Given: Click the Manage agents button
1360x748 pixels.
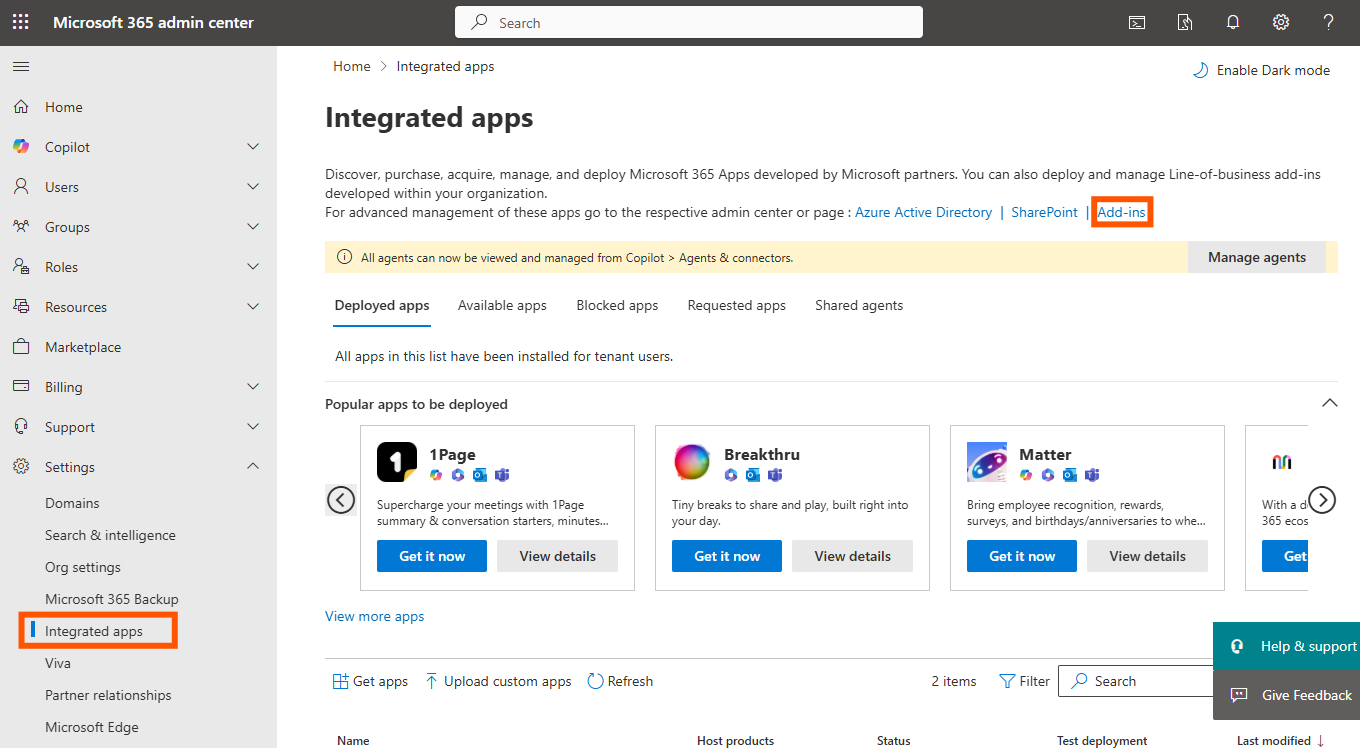Looking at the screenshot, I should click(1256, 257).
